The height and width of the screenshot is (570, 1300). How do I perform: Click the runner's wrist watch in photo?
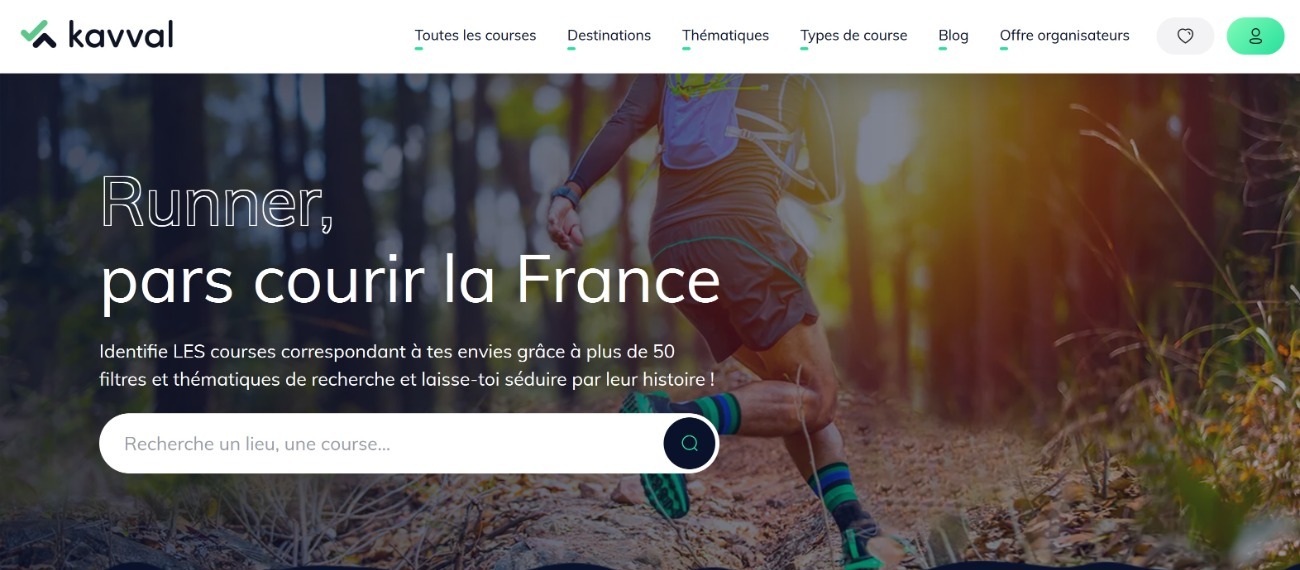click(567, 193)
